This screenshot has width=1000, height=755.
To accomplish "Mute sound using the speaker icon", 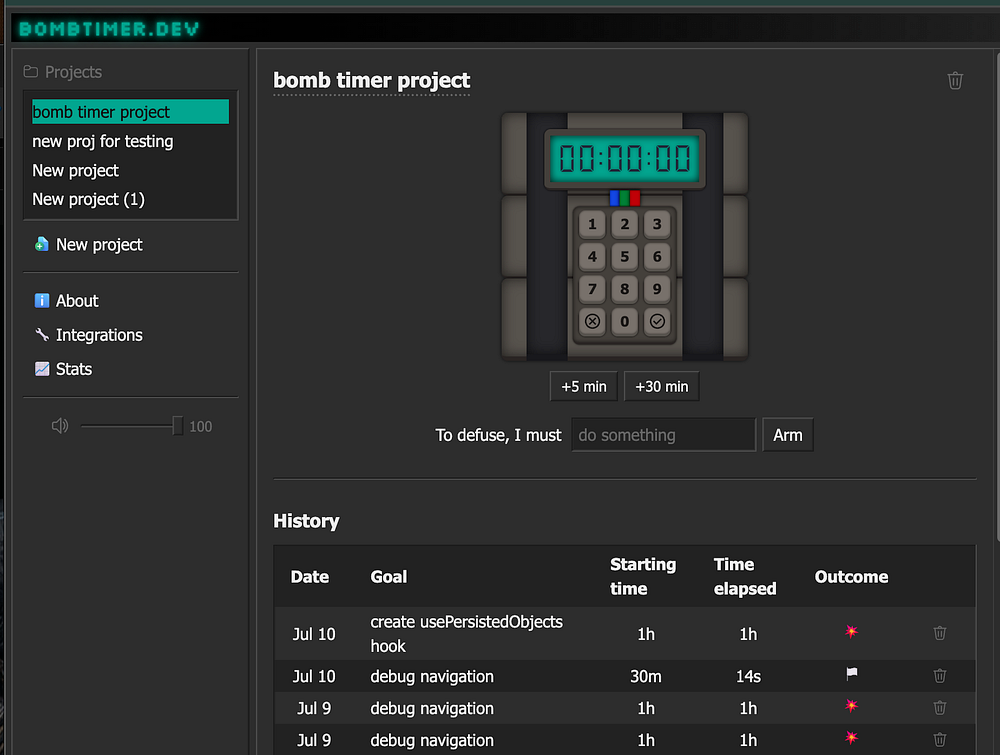I will tap(60, 426).
